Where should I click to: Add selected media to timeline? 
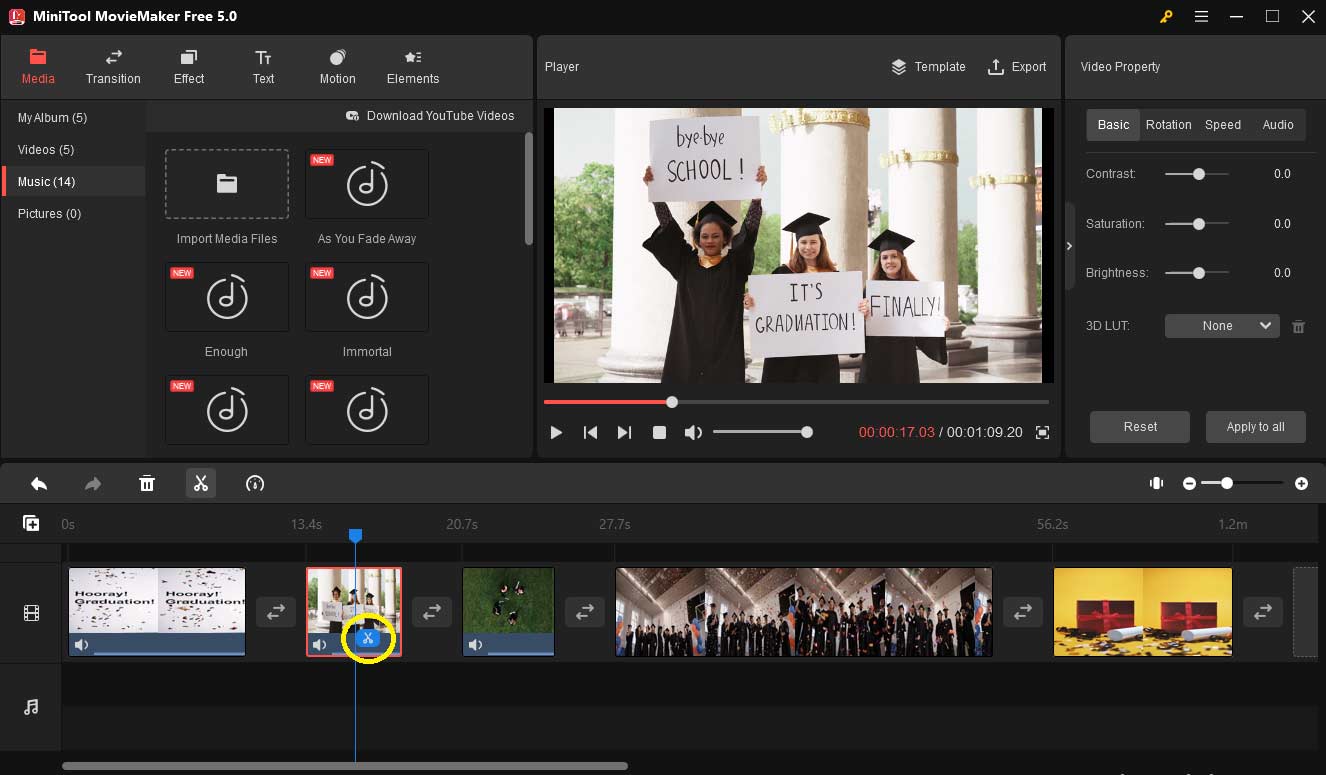coord(31,522)
